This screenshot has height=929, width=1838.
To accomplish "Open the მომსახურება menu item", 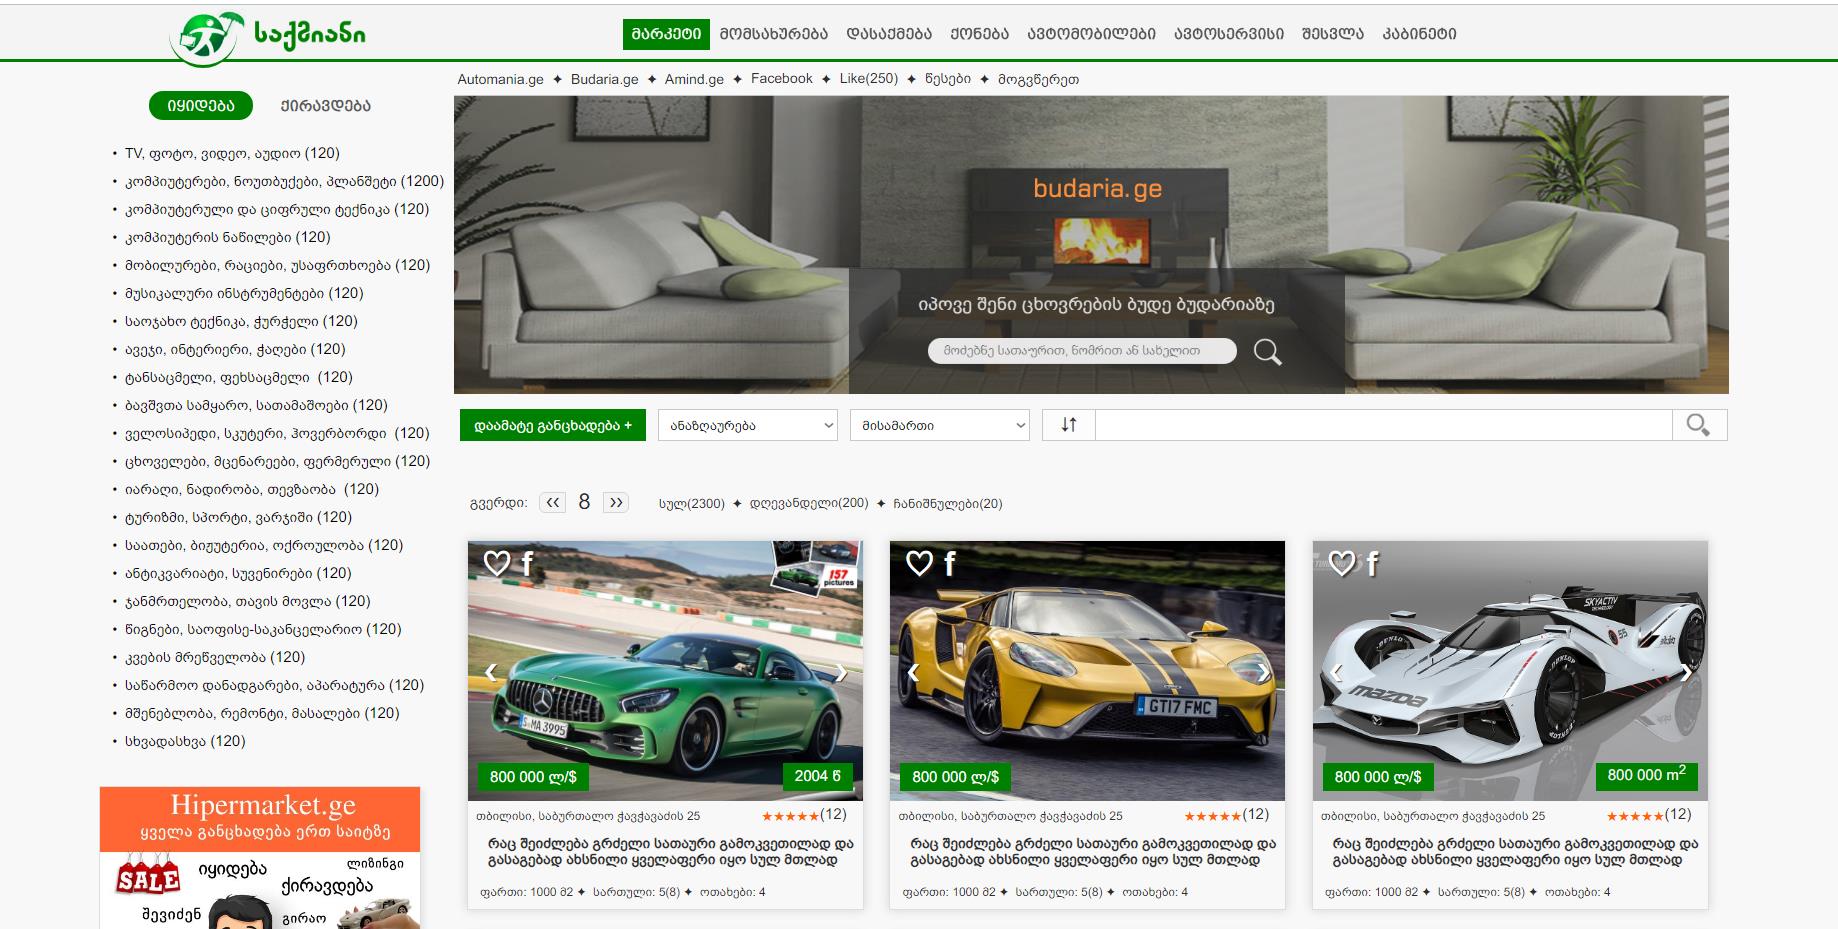I will tap(774, 34).
